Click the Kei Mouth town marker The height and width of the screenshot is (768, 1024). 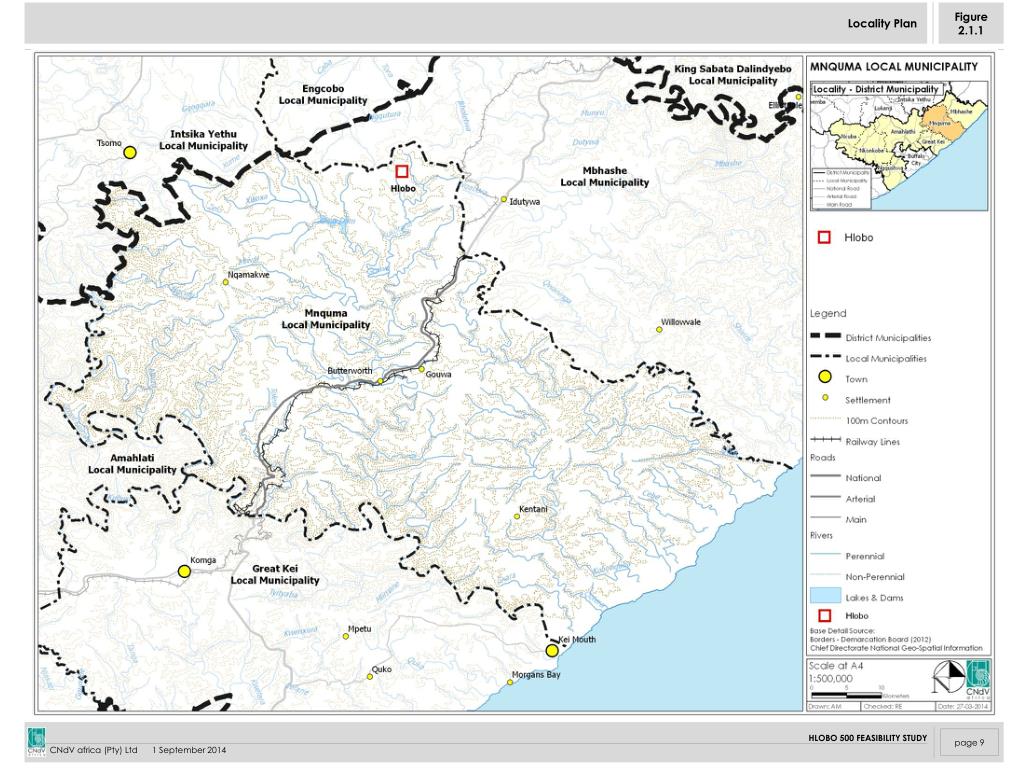[x=552, y=650]
